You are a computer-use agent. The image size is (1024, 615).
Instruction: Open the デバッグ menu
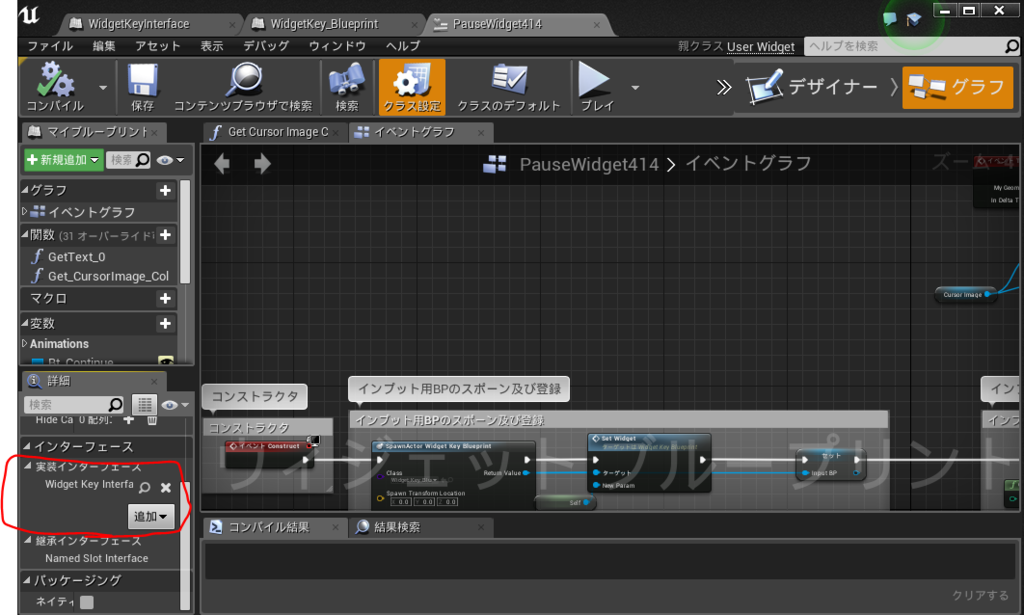(x=266, y=46)
